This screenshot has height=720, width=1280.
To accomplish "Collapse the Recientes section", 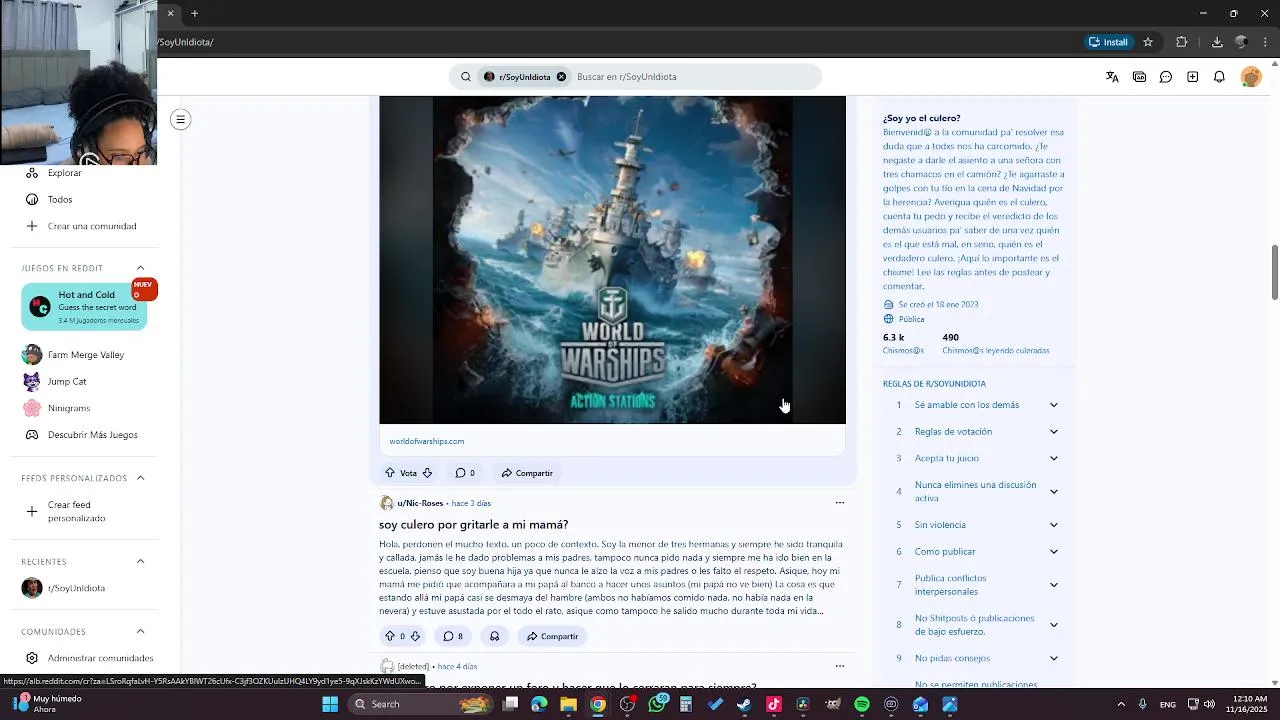I will (x=140, y=562).
